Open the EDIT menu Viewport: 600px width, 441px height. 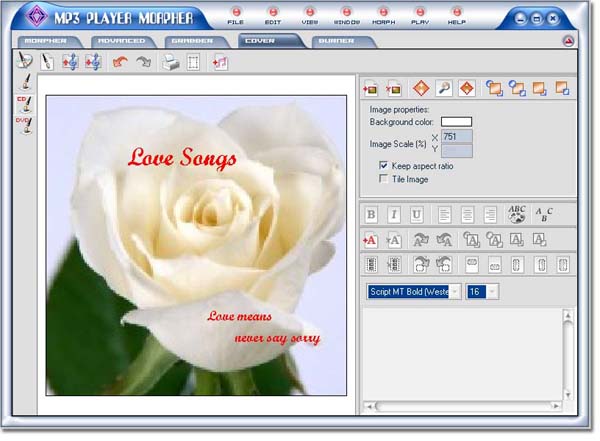point(273,17)
